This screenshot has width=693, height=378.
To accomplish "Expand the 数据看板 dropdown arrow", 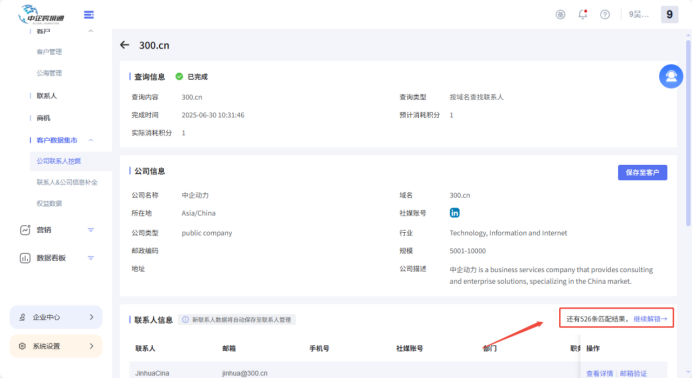I will 91,258.
